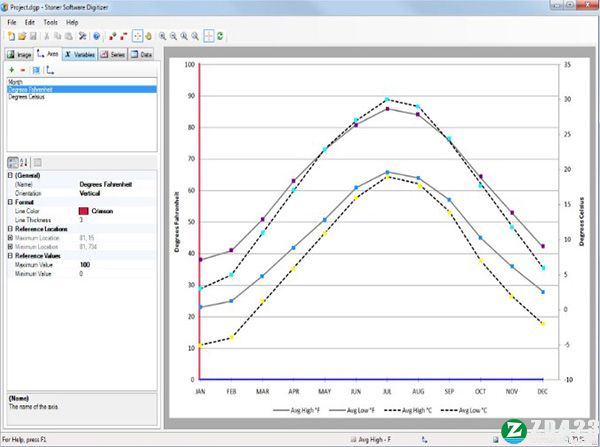Create a new project with the New icon

tap(11, 36)
